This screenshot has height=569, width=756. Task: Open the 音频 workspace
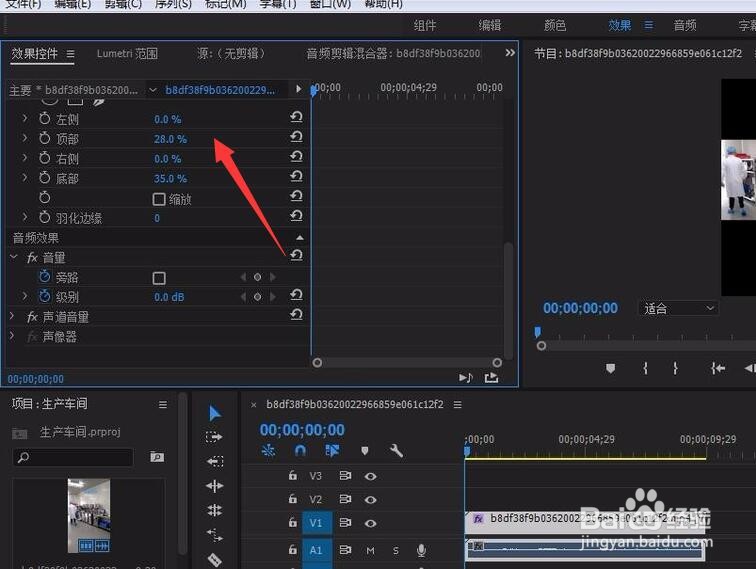point(685,25)
